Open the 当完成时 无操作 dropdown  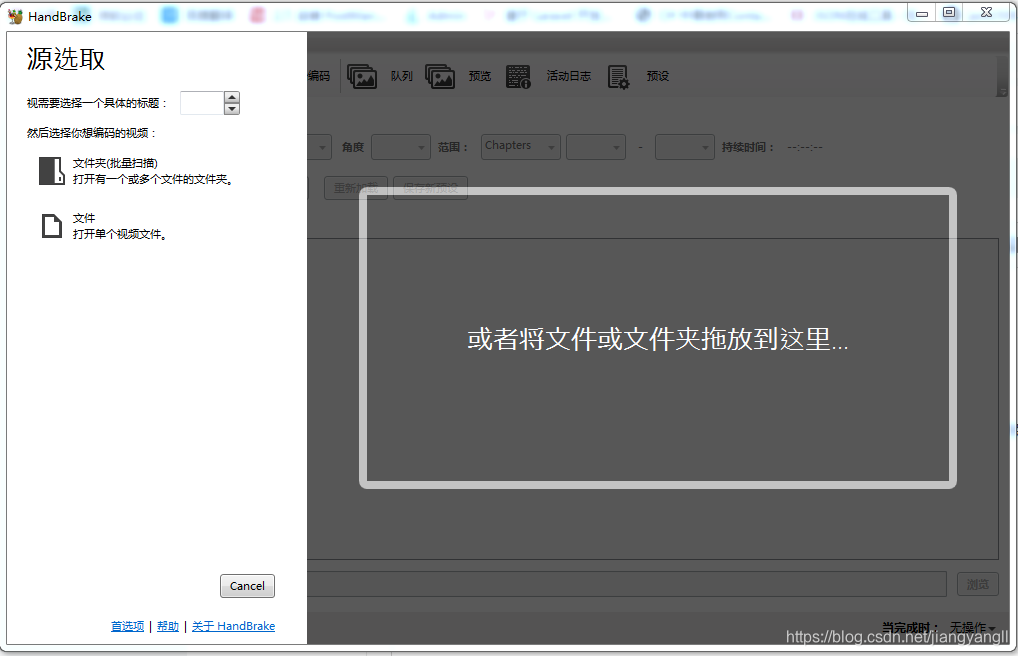(x=973, y=627)
